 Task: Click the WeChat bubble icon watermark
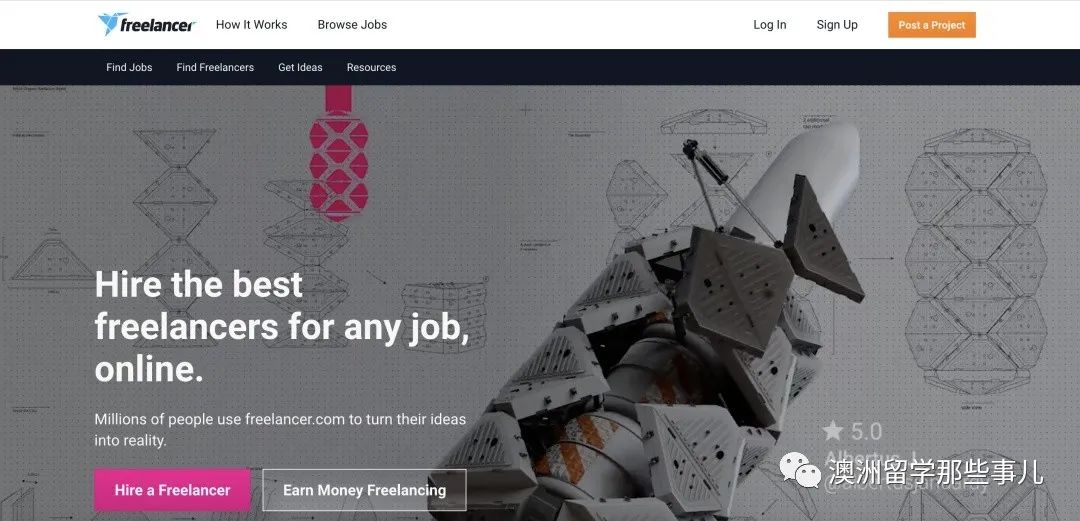coord(800,470)
